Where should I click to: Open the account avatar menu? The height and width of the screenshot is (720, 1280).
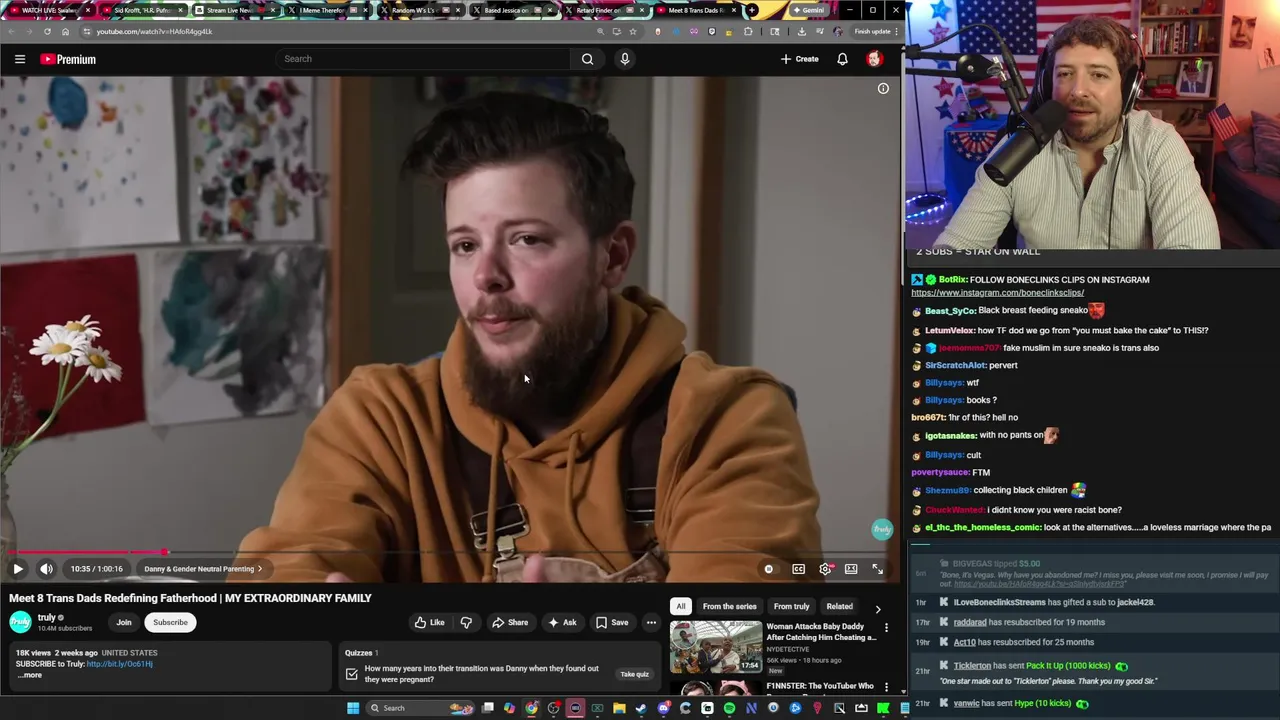pos(874,59)
